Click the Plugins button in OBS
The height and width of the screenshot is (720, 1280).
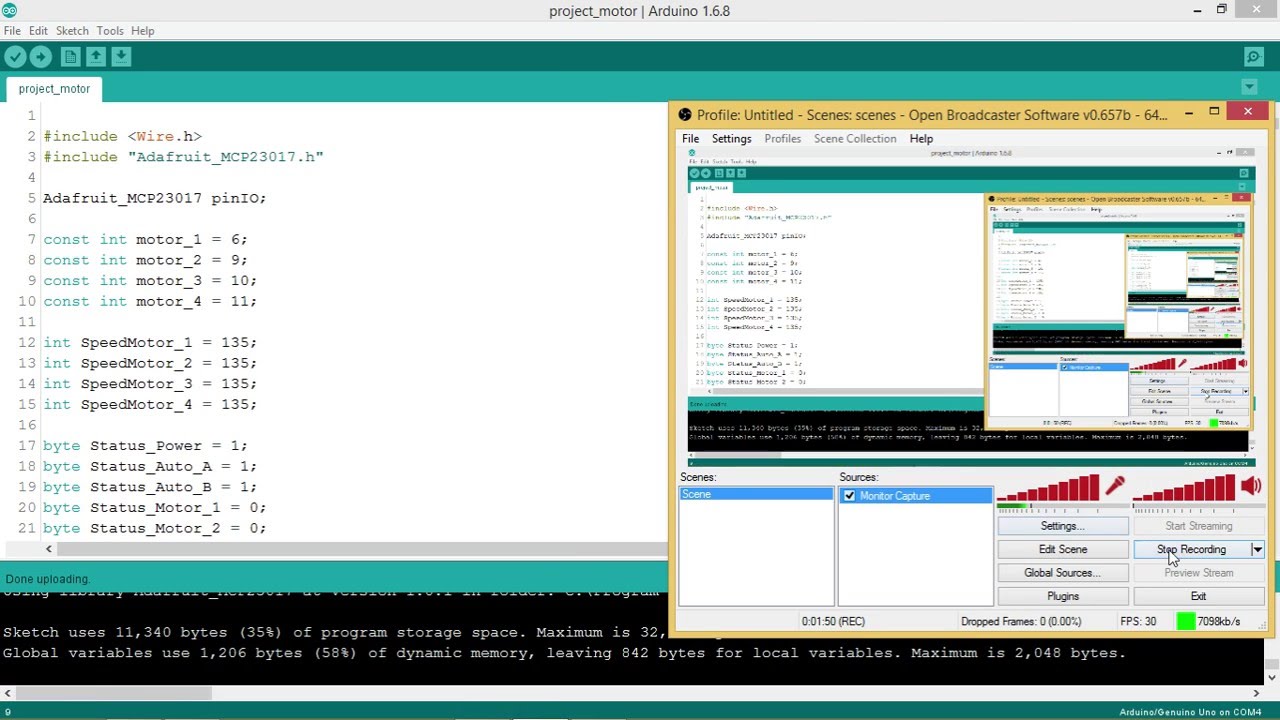click(x=1063, y=597)
